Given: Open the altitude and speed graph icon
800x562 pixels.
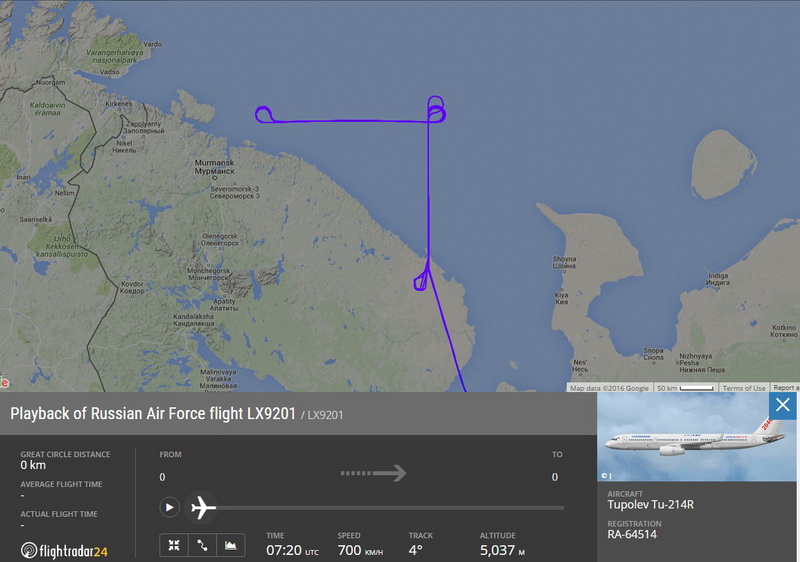Looking at the screenshot, I should [231, 546].
